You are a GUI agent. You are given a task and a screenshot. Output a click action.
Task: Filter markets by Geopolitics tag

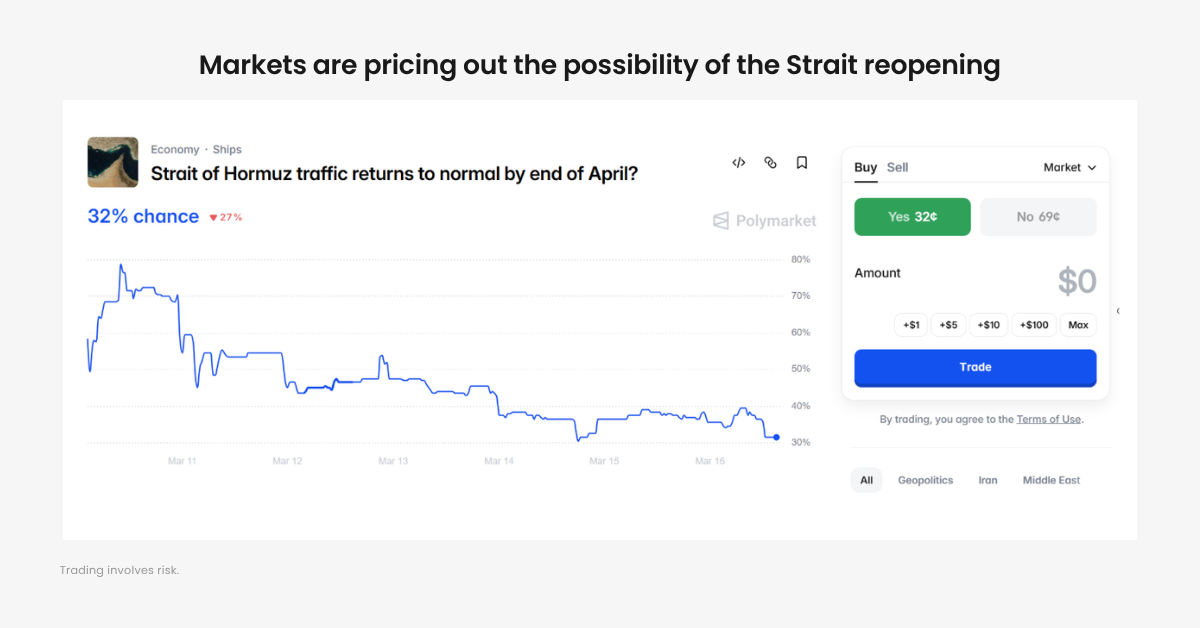click(x=925, y=480)
